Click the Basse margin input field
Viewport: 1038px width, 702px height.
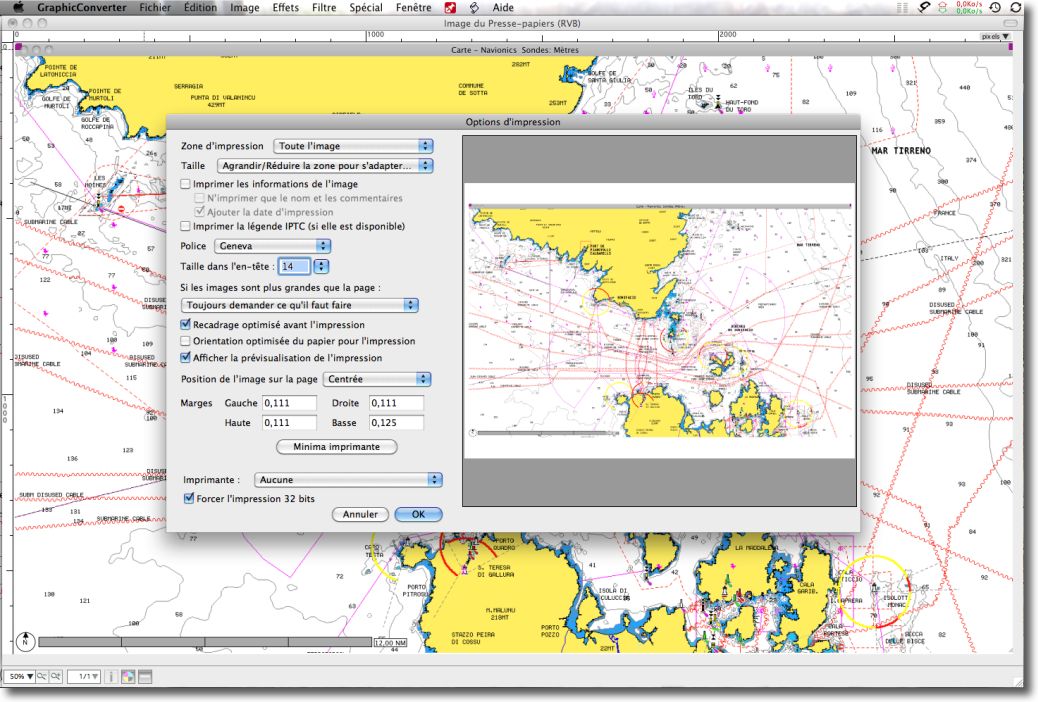point(396,423)
